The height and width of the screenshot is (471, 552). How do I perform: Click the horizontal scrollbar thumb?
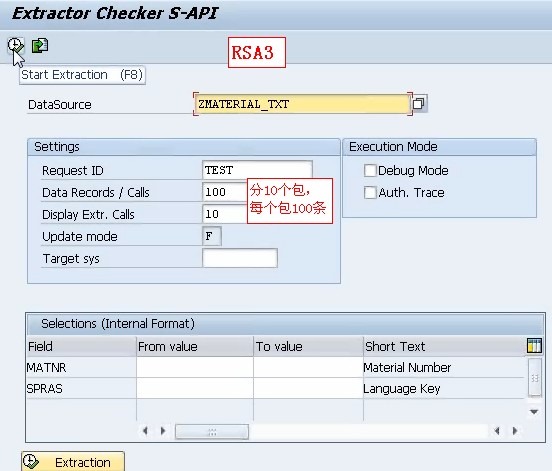(x=212, y=432)
